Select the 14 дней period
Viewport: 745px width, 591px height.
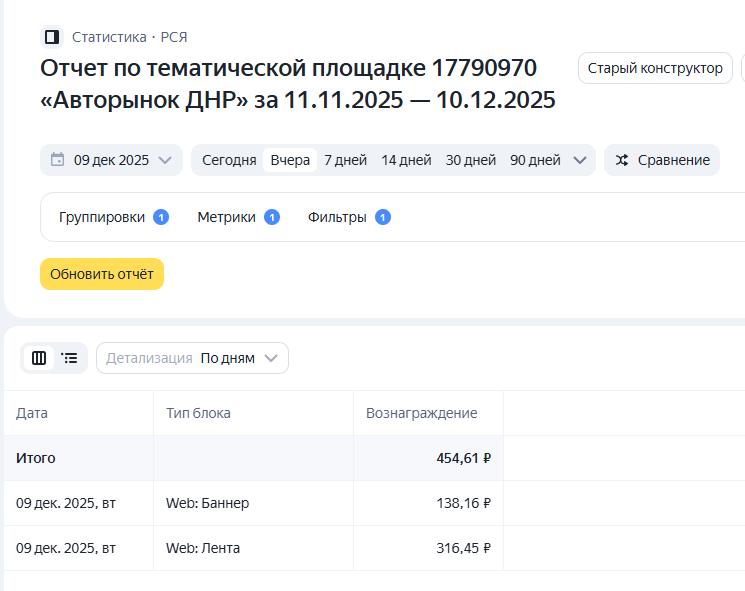point(406,160)
